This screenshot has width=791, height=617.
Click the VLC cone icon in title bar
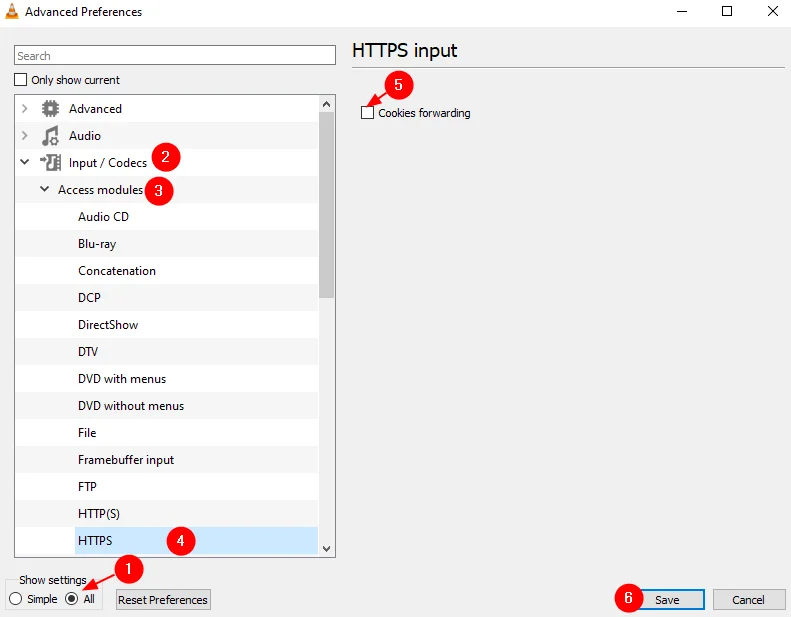coord(12,11)
